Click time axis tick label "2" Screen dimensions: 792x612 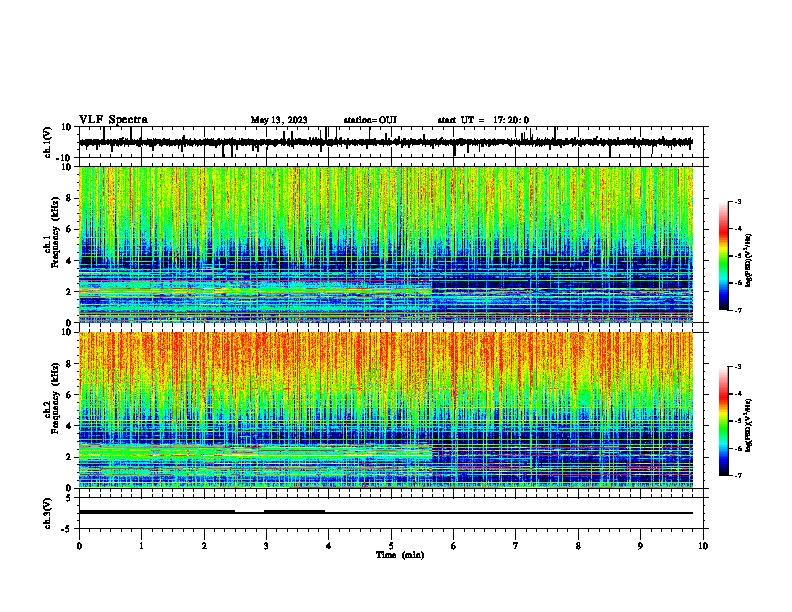point(204,546)
